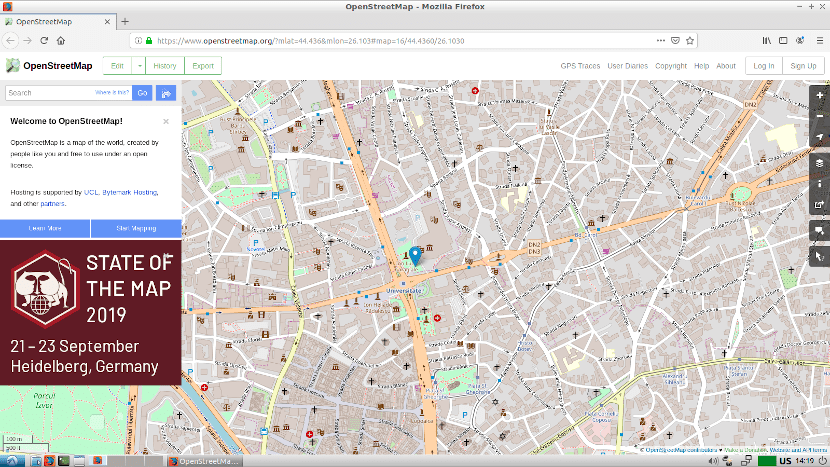Launch terminal from taskbar
830x467 pixels.
(64, 461)
